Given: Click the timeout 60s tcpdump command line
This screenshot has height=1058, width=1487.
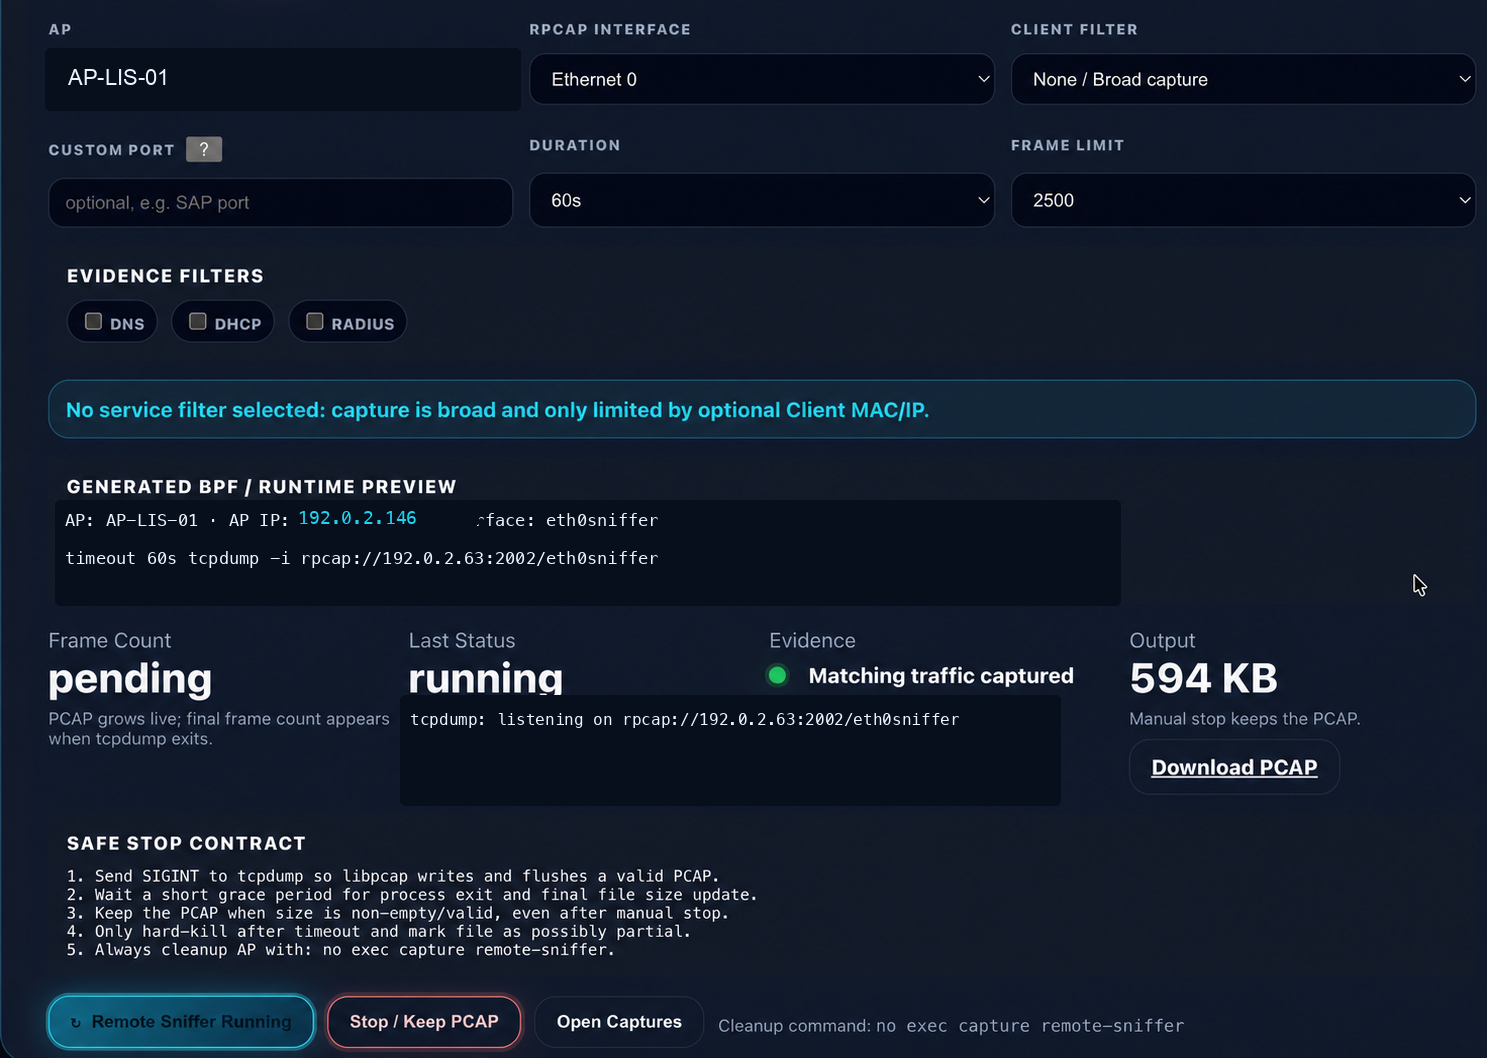Looking at the screenshot, I should point(362,558).
